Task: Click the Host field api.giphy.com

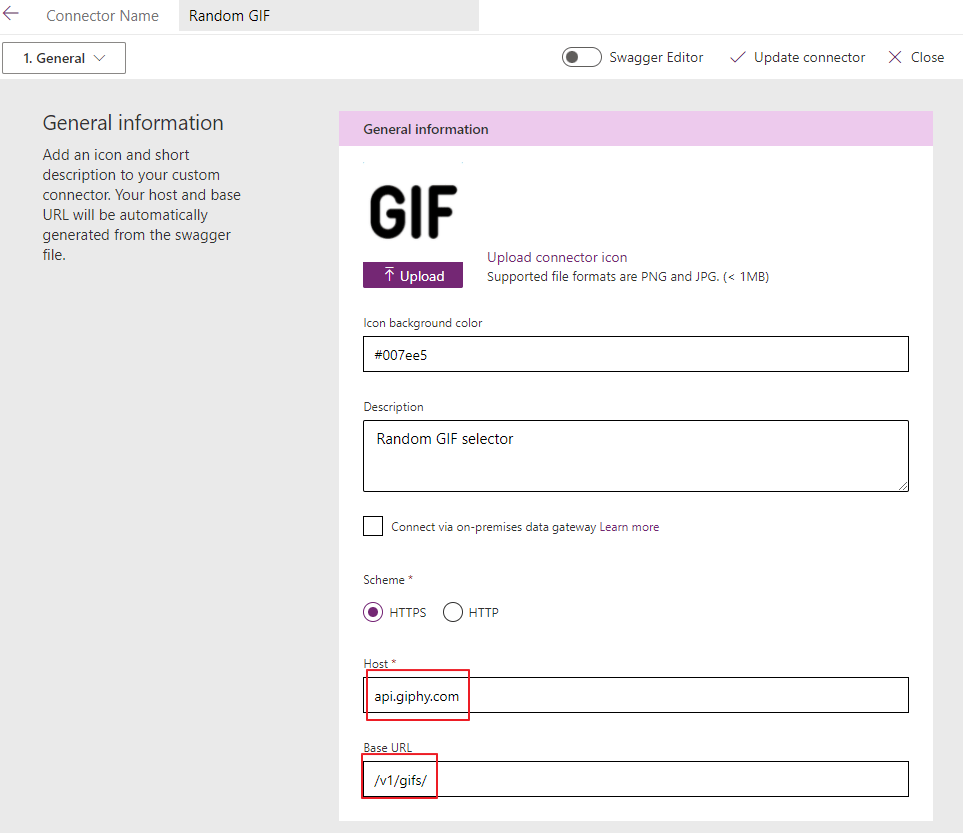Action: pyautogui.click(x=635, y=695)
